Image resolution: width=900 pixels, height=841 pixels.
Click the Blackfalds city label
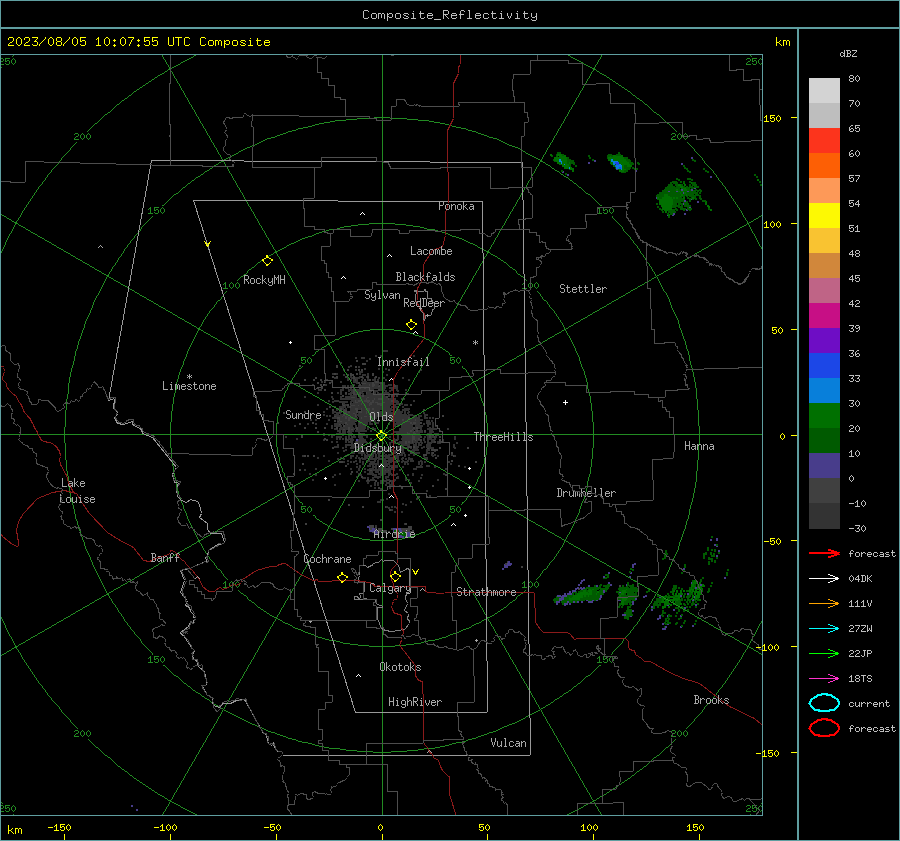coord(425,277)
